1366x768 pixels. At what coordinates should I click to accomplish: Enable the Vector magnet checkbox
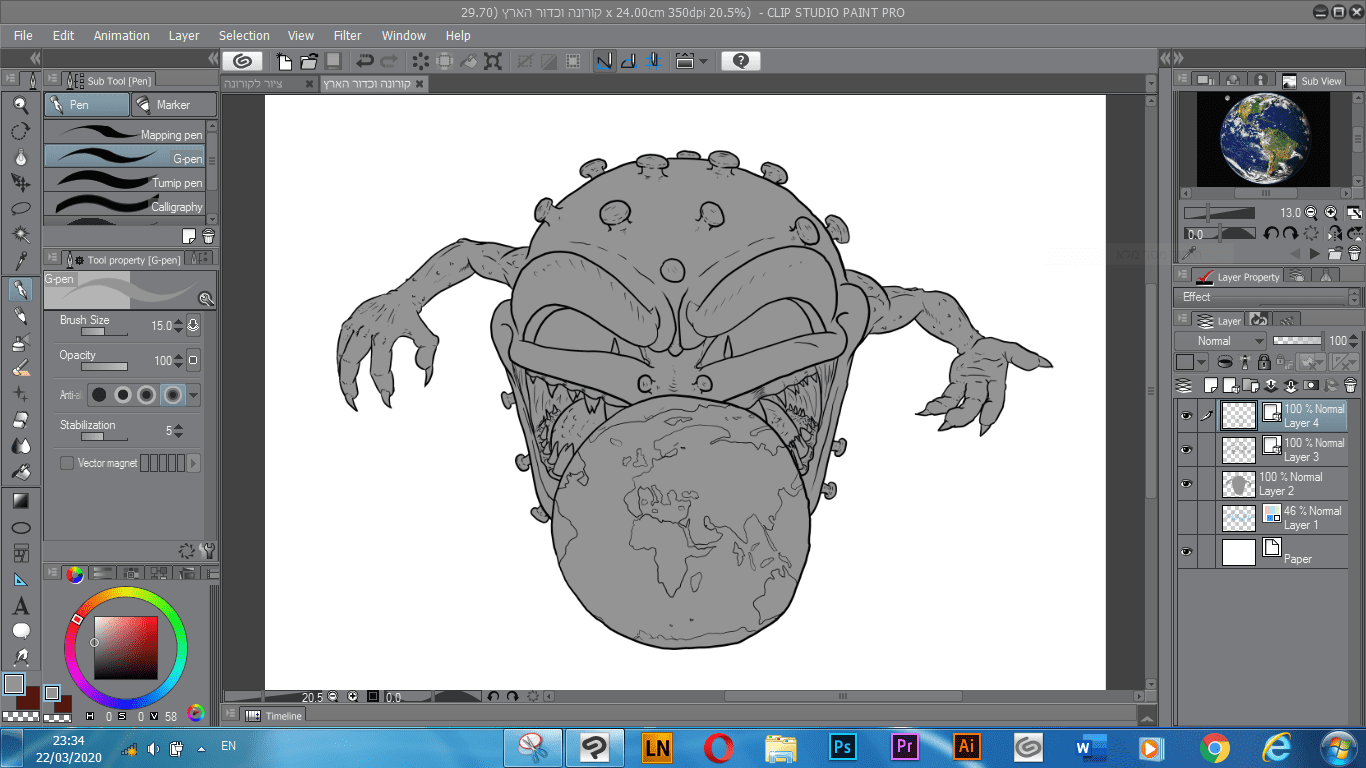click(x=67, y=463)
